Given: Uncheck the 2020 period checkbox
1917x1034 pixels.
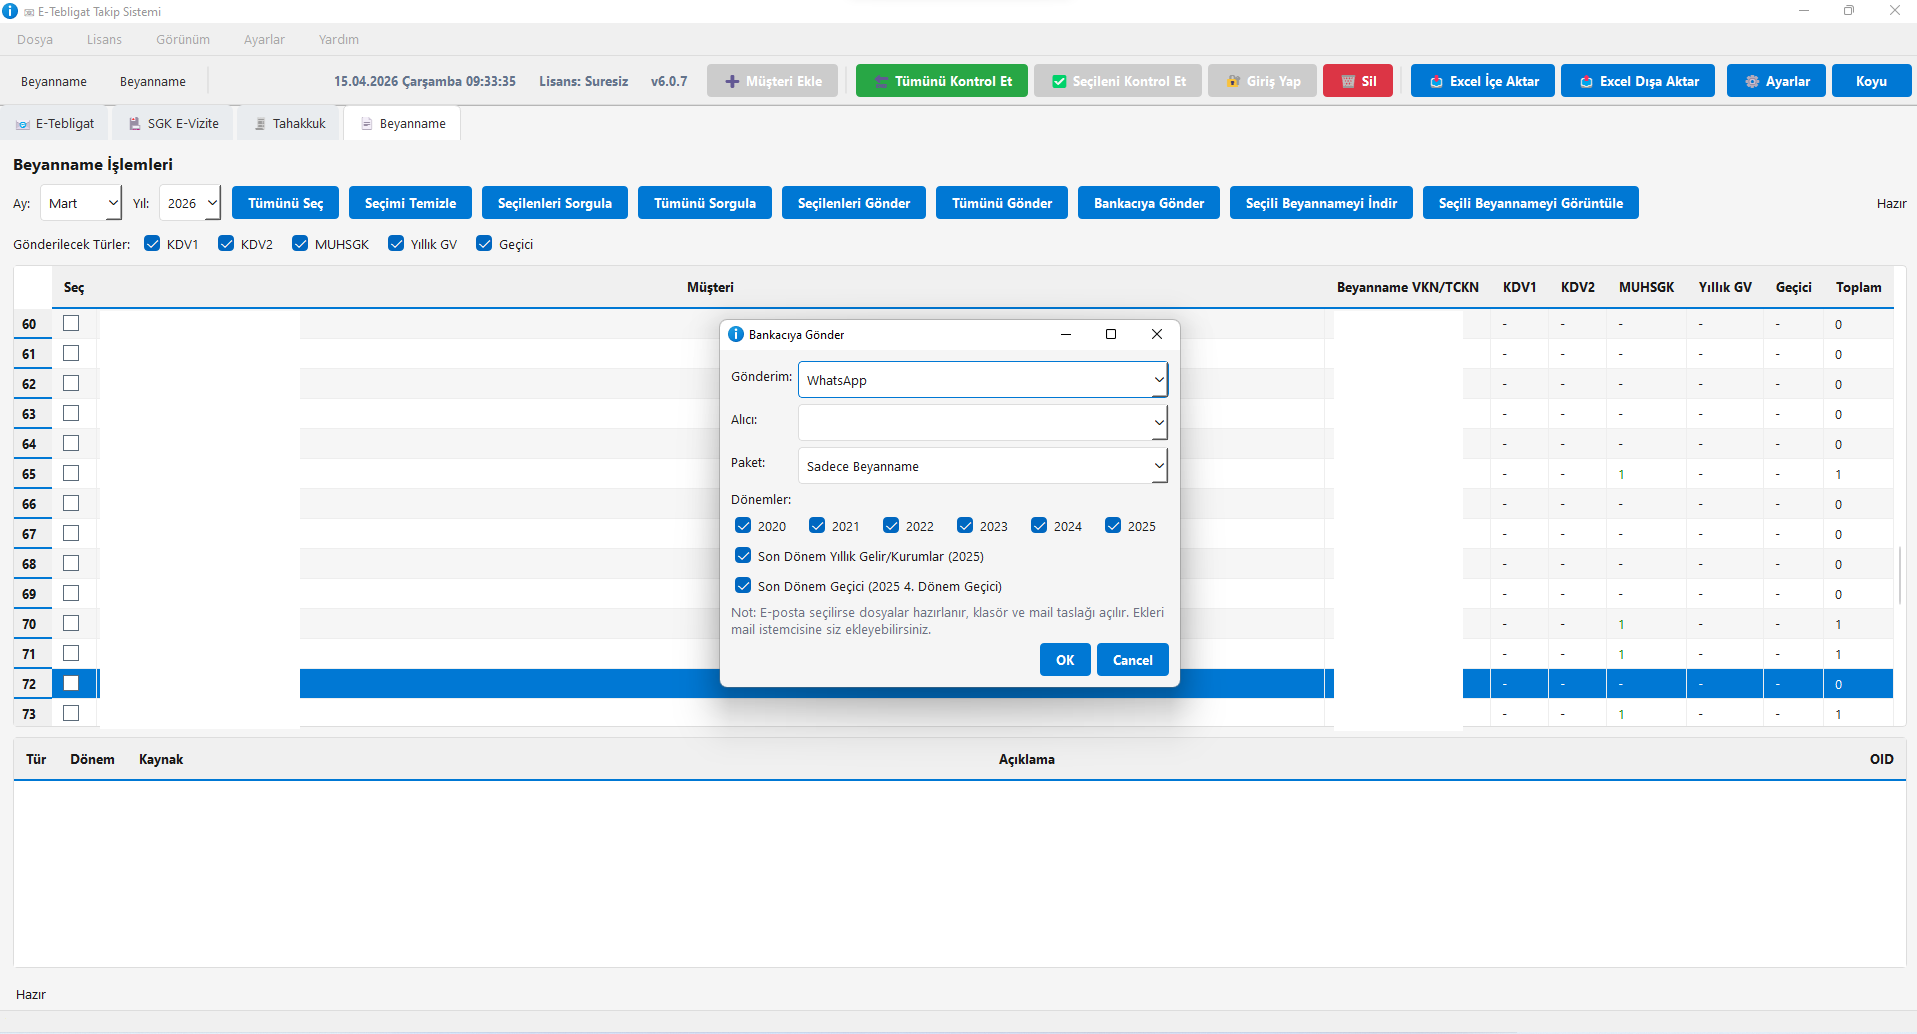Looking at the screenshot, I should coord(743,526).
